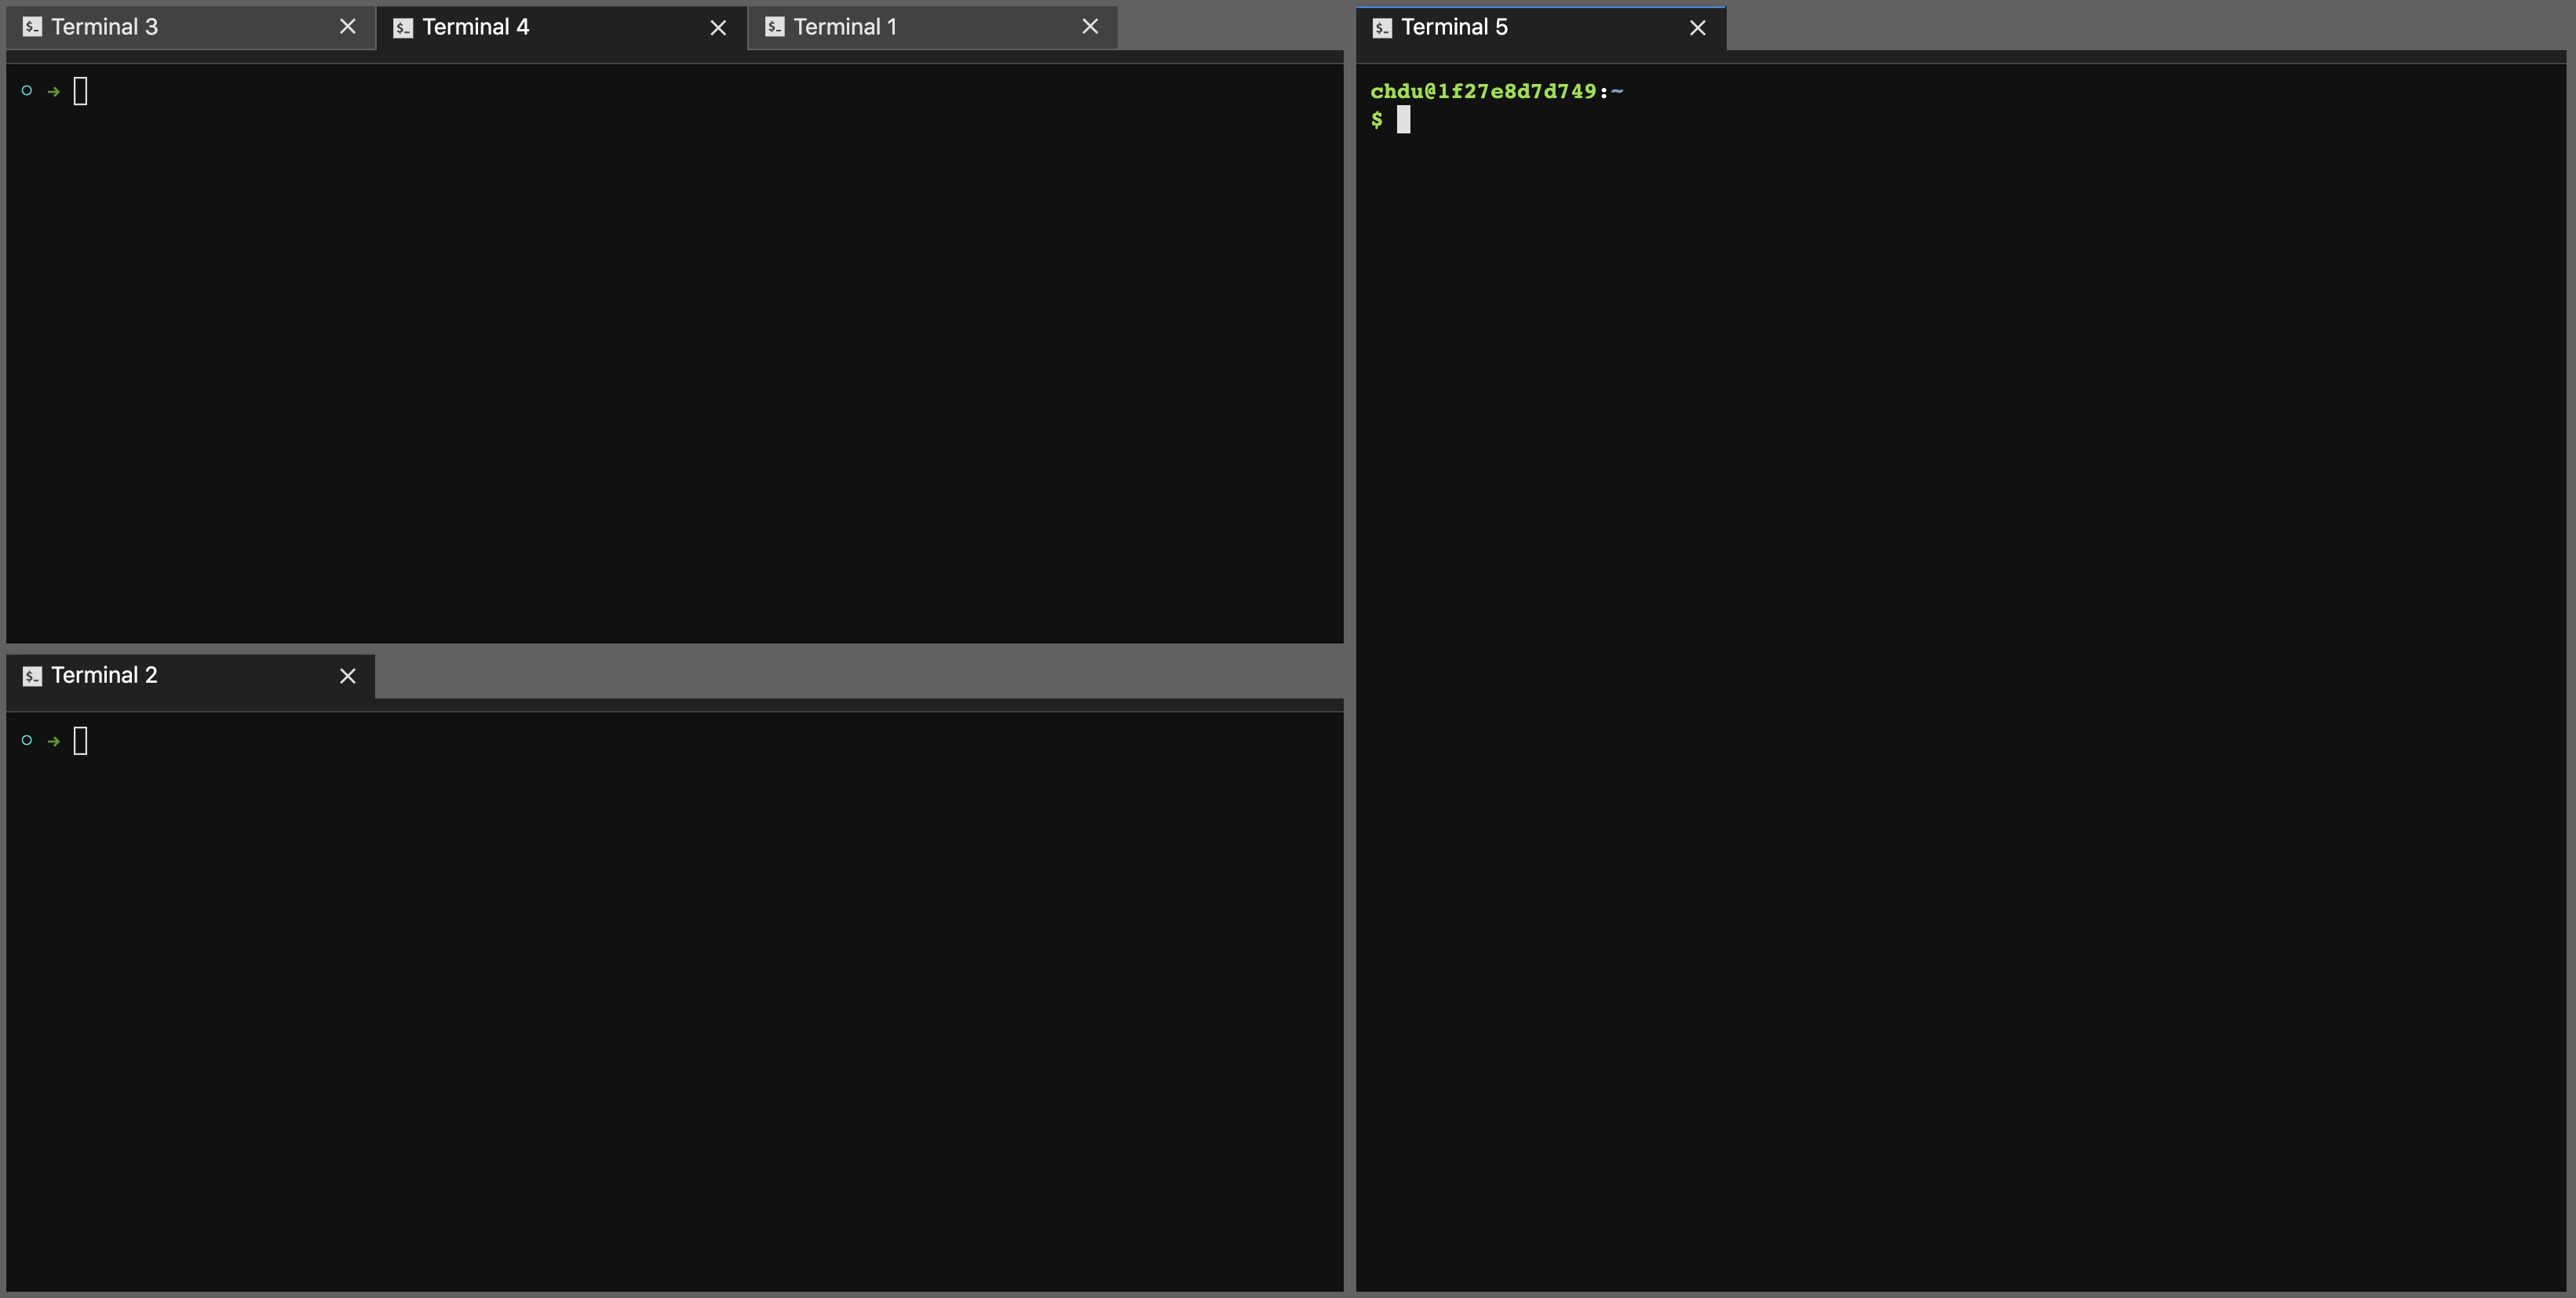Viewport: 2576px width, 1298px height.
Task: Click the shell icon on Terminal 1 tab
Action: click(x=775, y=27)
